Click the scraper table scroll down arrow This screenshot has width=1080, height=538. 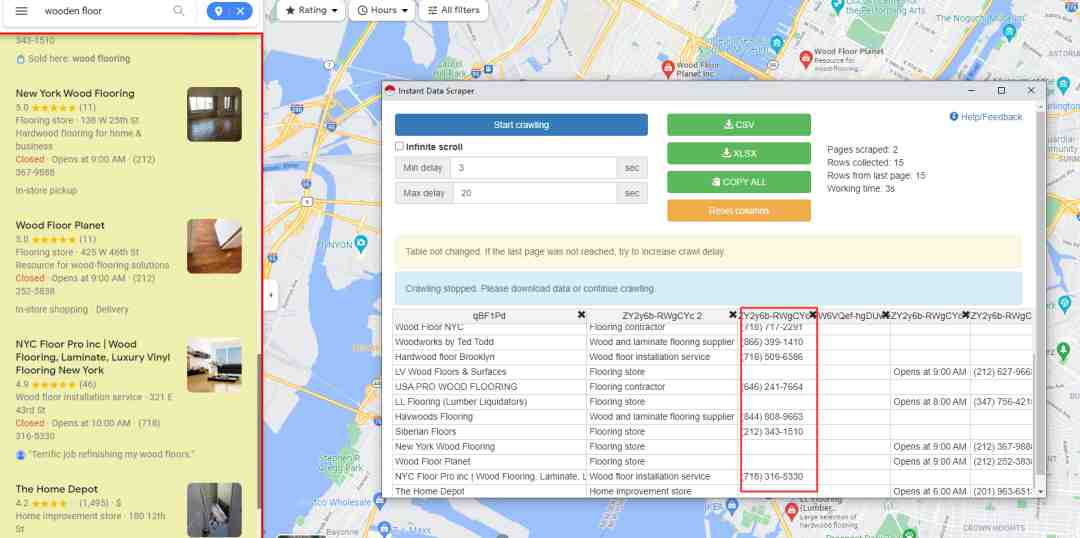pyautogui.click(x=1040, y=492)
